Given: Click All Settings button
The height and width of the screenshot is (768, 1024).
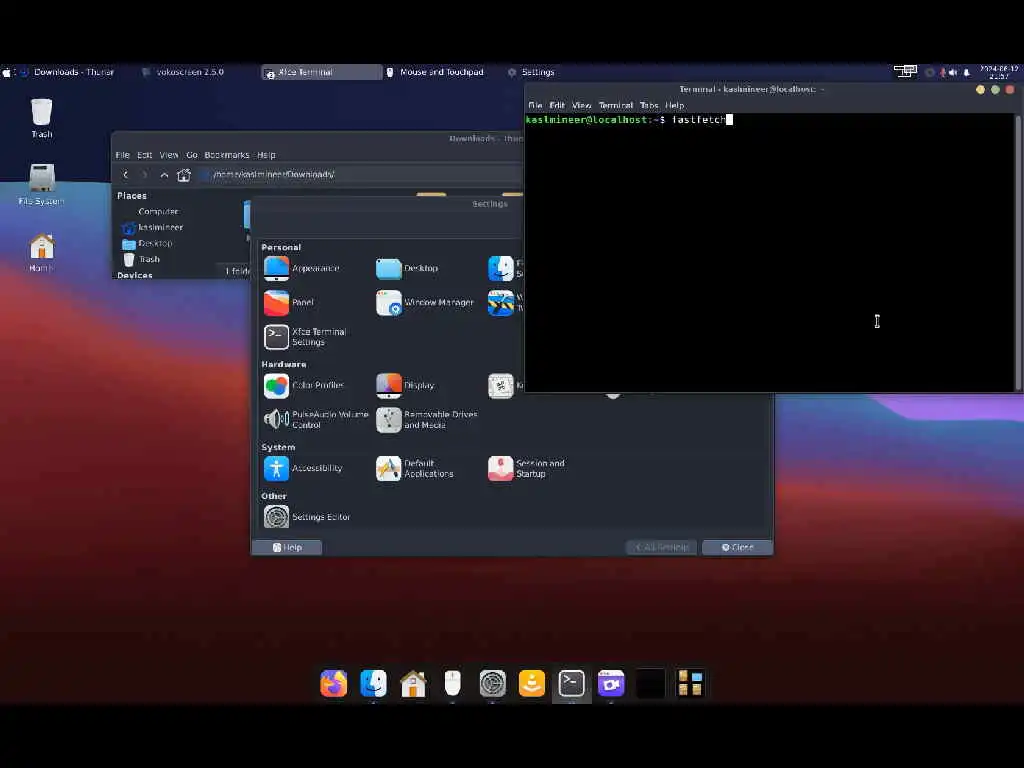Looking at the screenshot, I should pyautogui.click(x=662, y=547).
